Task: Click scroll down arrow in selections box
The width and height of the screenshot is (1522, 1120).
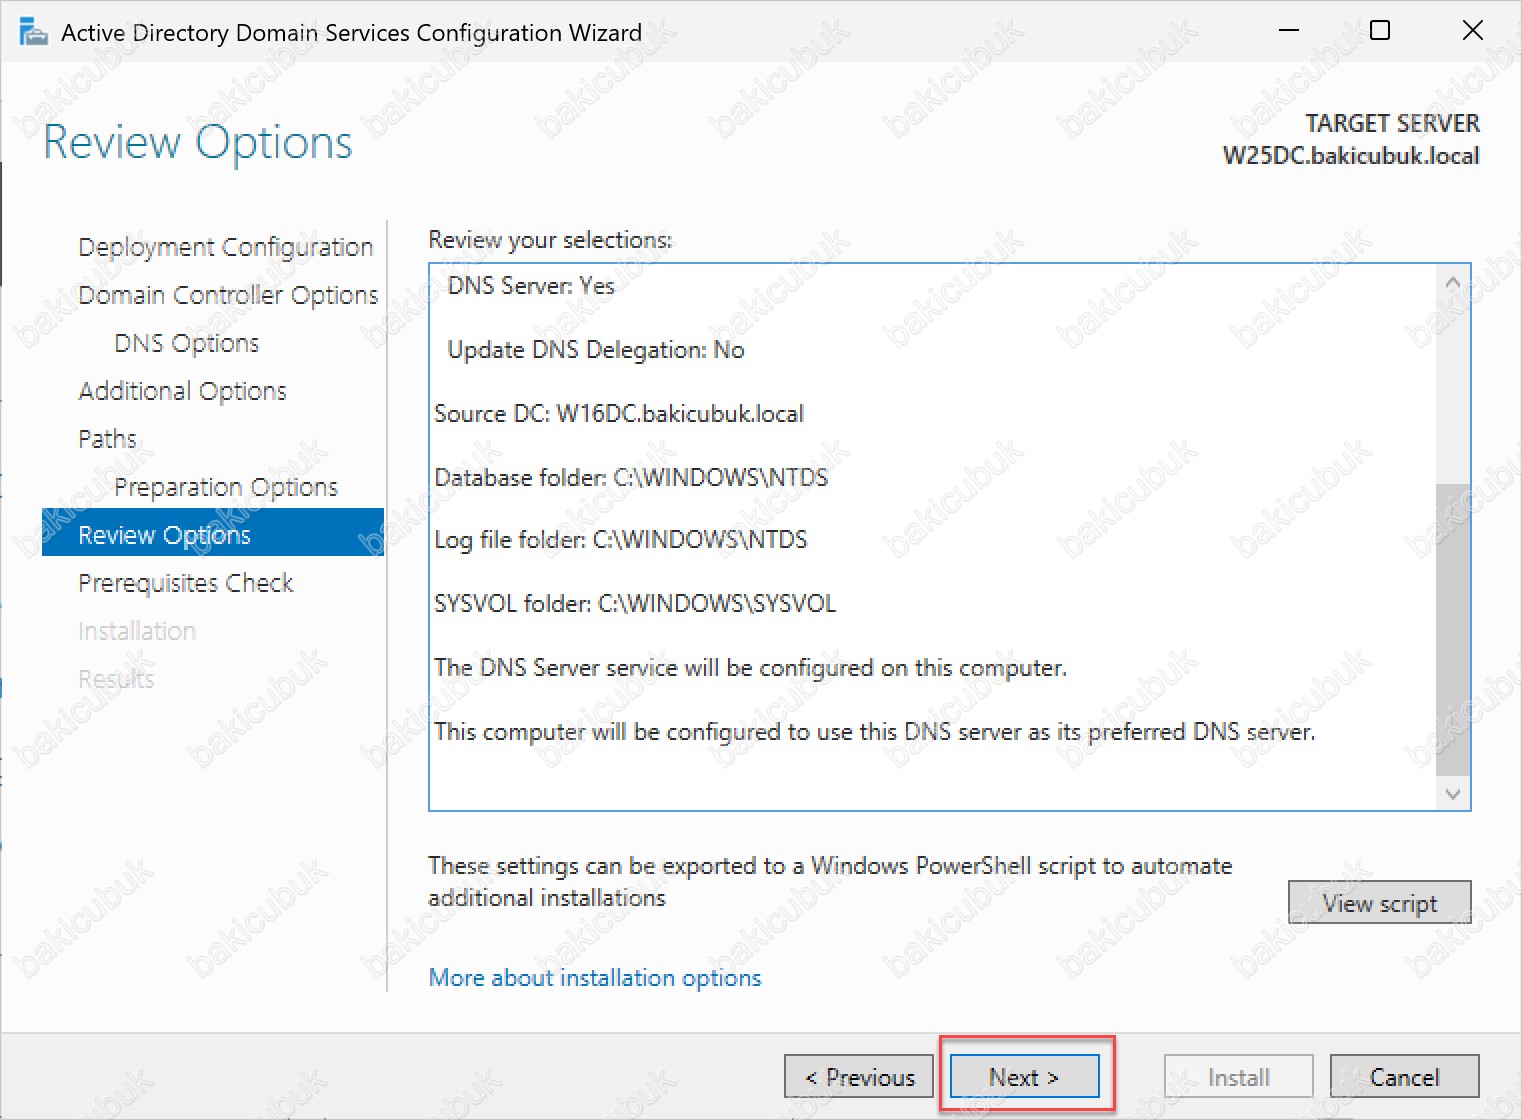Action: click(x=1453, y=794)
